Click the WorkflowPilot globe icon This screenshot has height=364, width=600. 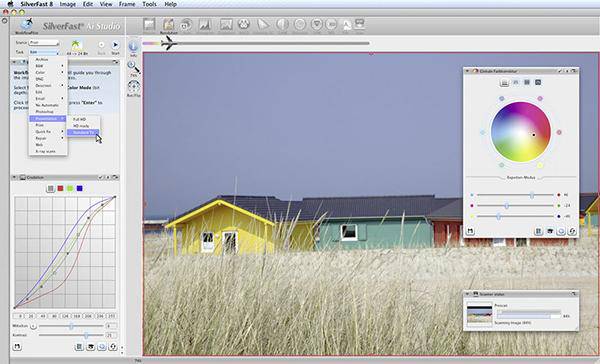pos(26,24)
